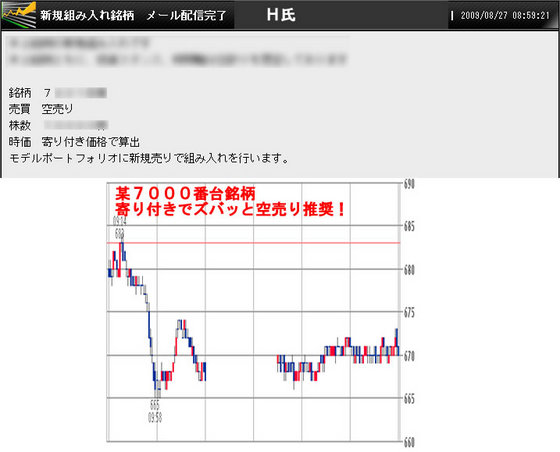Image resolution: width=560 pixels, height=452 pixels.
Task: Click the '株数' label
Action: [20, 125]
